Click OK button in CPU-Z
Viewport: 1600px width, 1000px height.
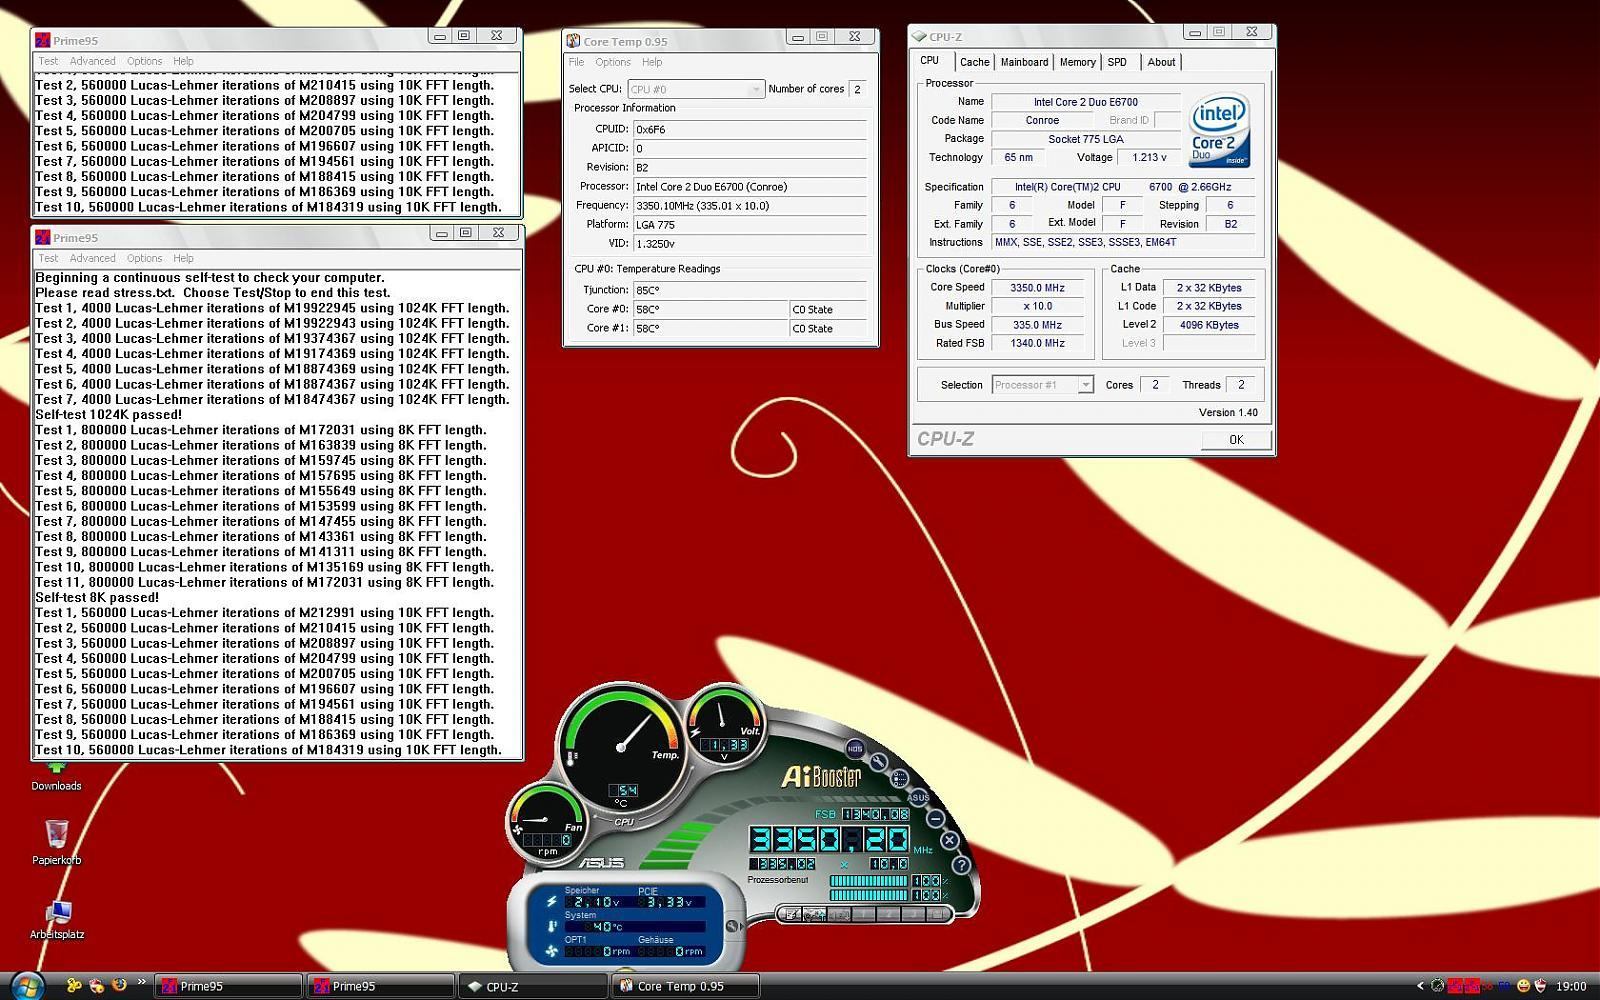[1236, 439]
